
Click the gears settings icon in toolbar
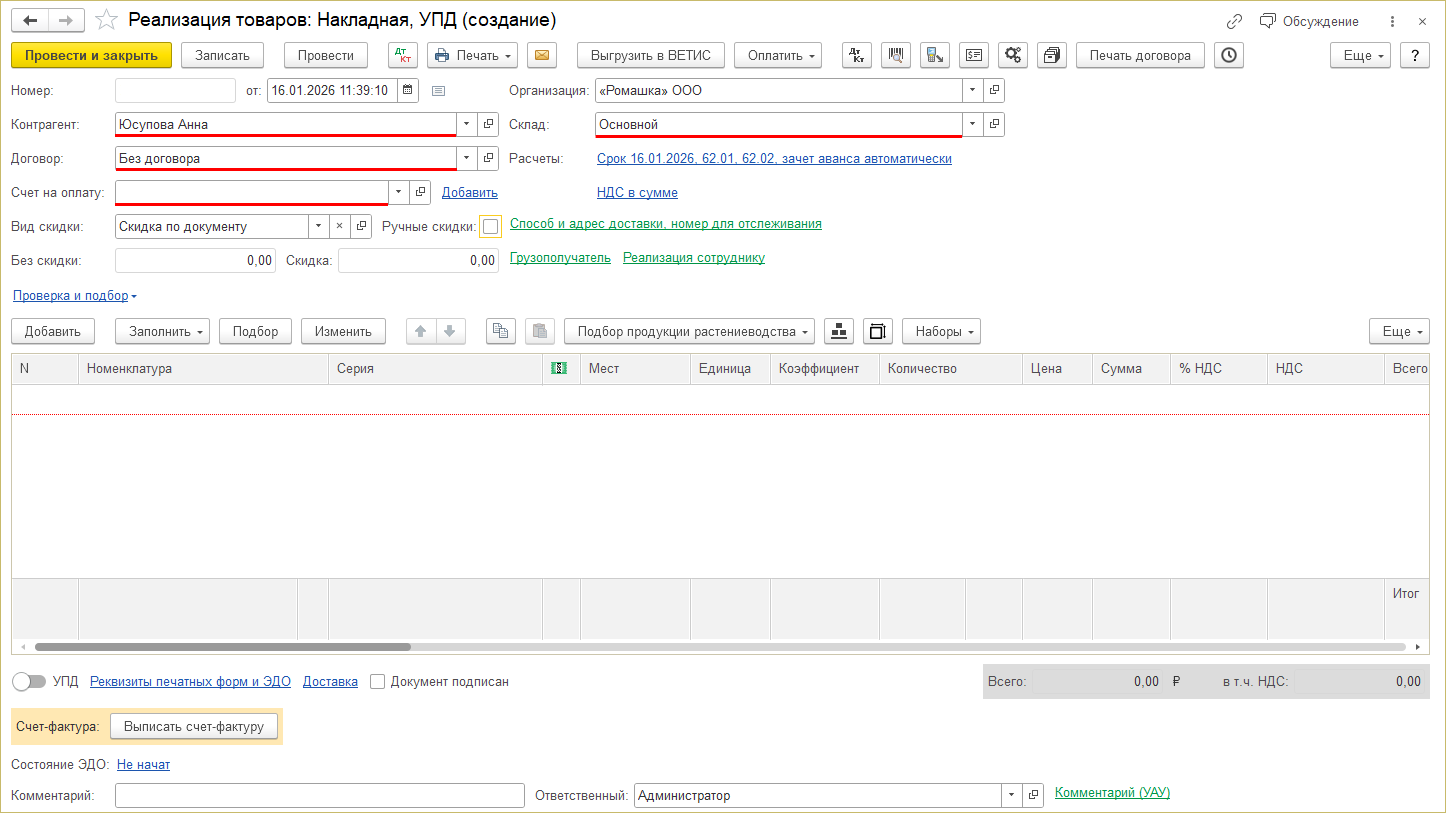coord(1013,56)
